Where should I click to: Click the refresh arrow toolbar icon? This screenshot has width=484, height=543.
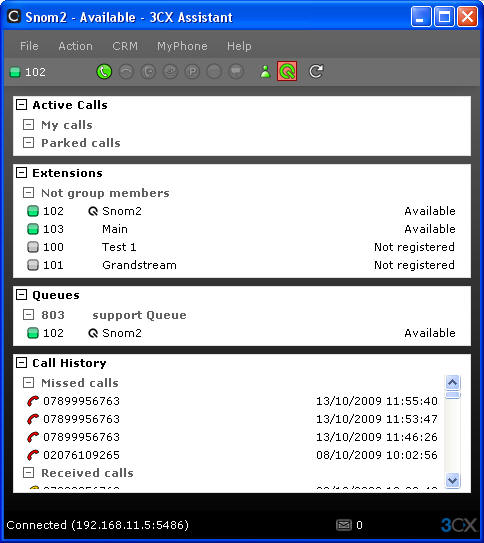(x=316, y=71)
